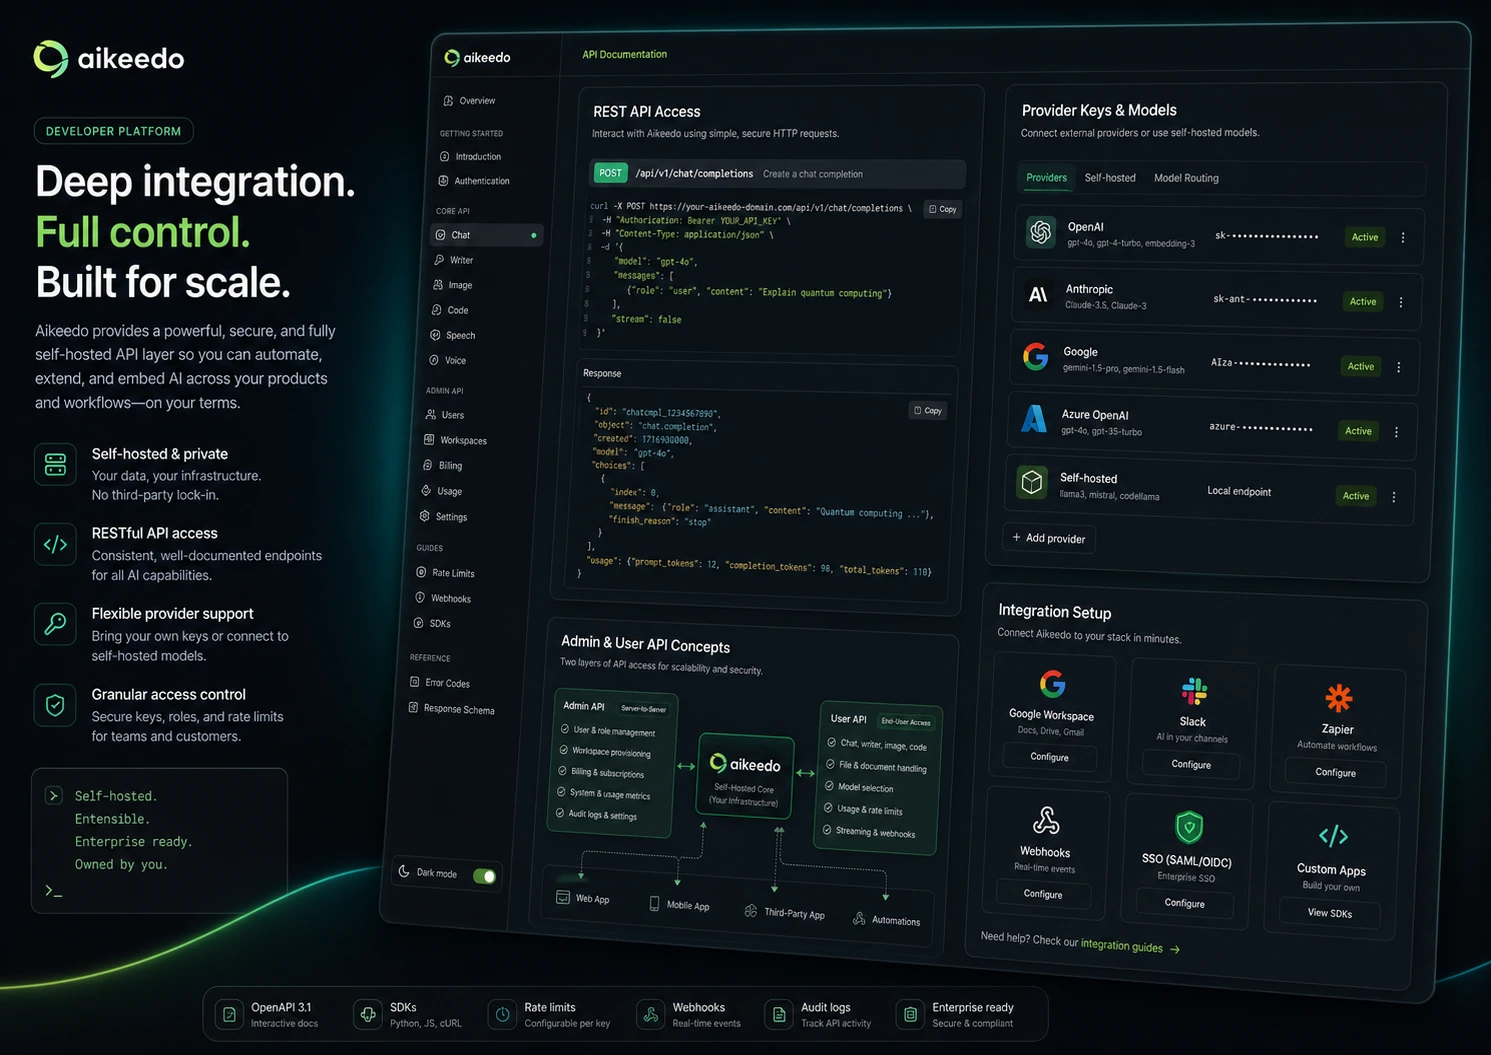Click the Azure OpenAI Active badge

(x=1359, y=431)
